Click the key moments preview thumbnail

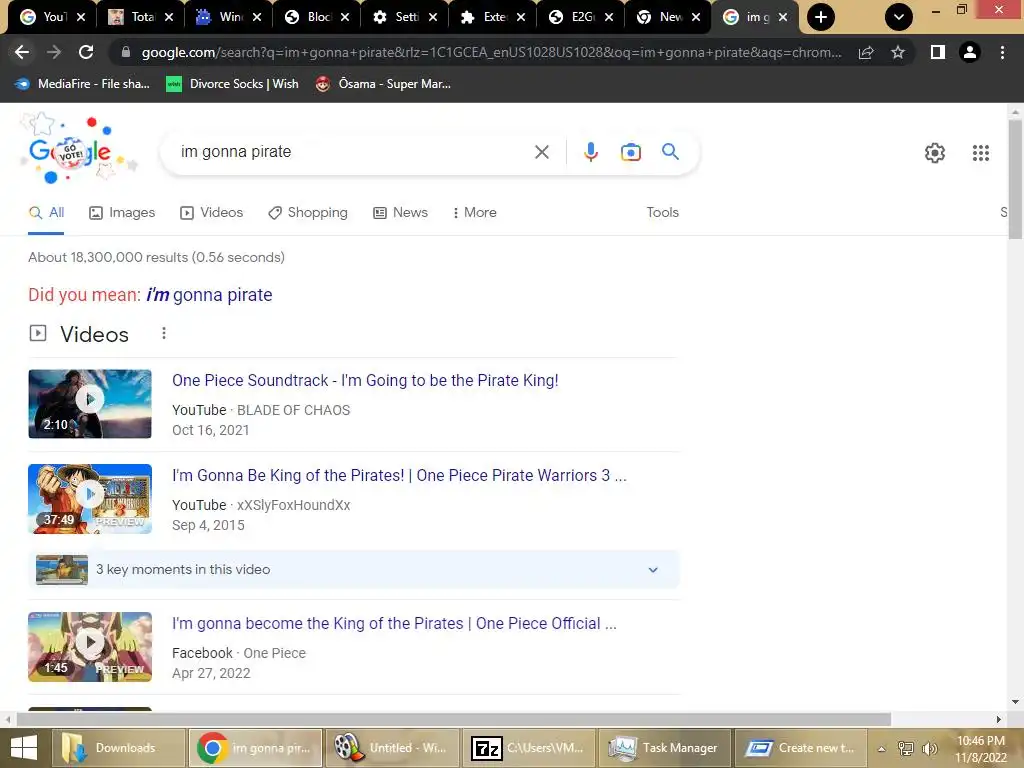pos(62,569)
